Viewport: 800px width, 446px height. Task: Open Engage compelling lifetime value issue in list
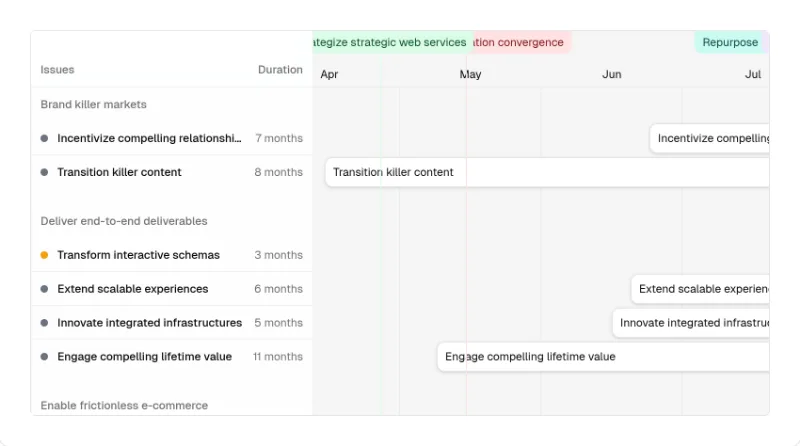(x=171, y=357)
